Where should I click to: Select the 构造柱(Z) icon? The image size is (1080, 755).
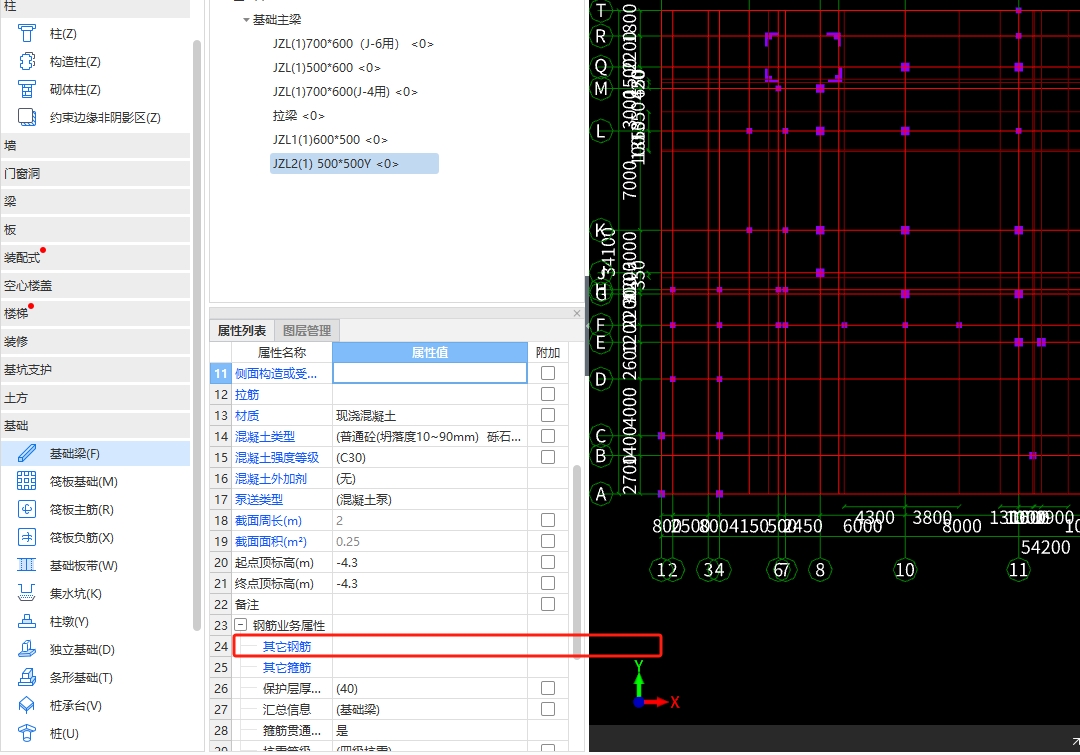(x=26, y=61)
